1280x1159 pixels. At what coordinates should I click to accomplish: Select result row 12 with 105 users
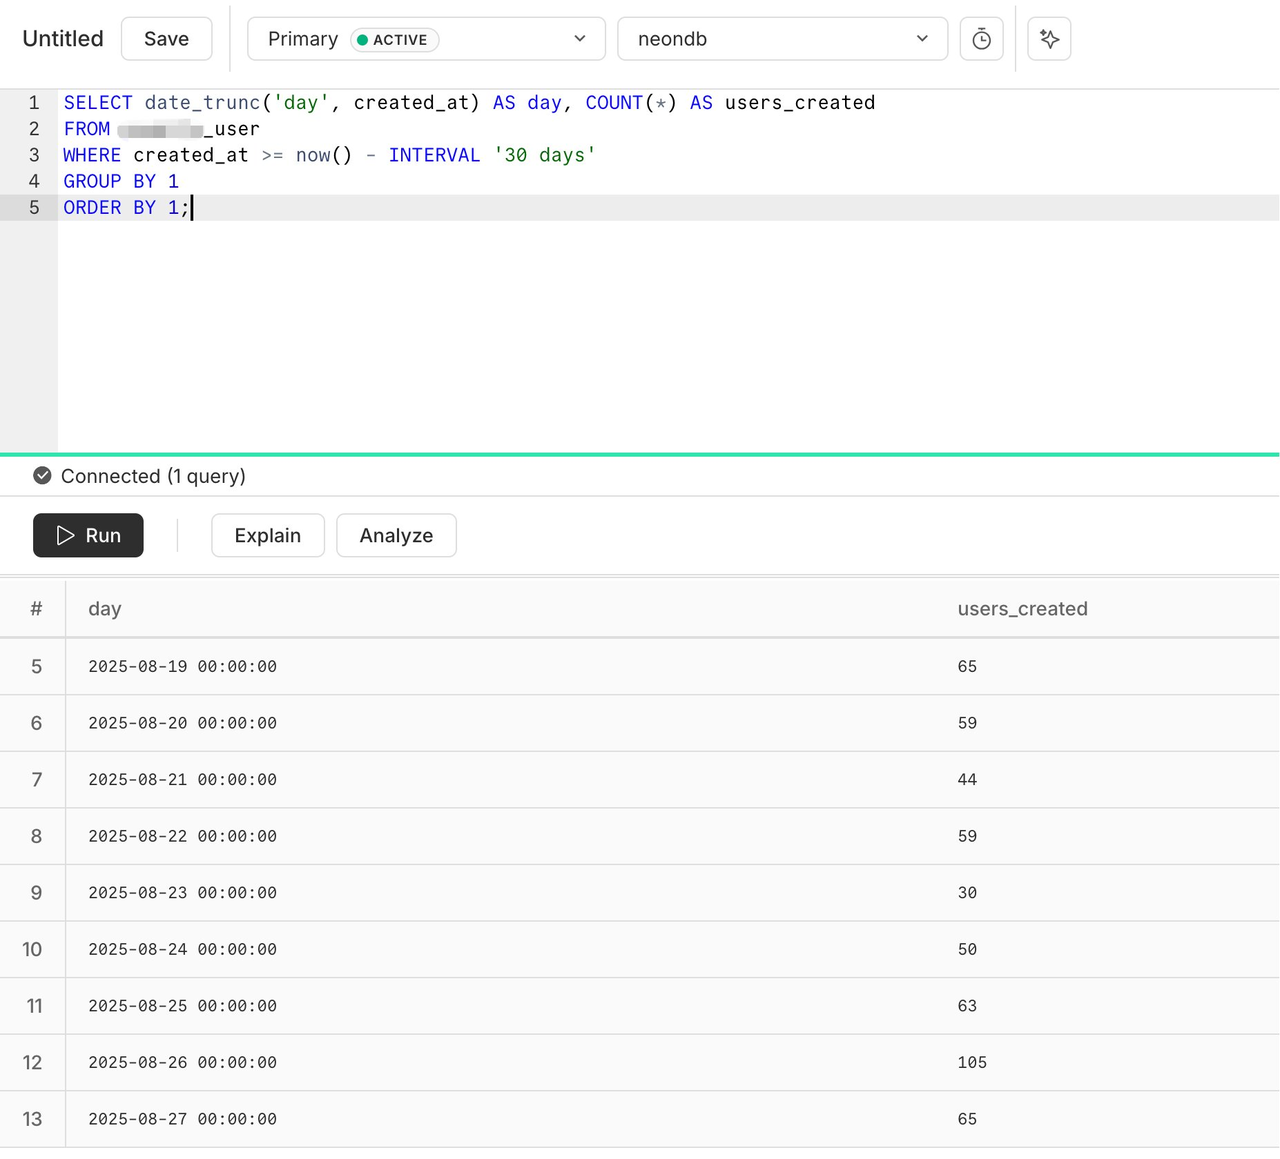(x=640, y=1063)
